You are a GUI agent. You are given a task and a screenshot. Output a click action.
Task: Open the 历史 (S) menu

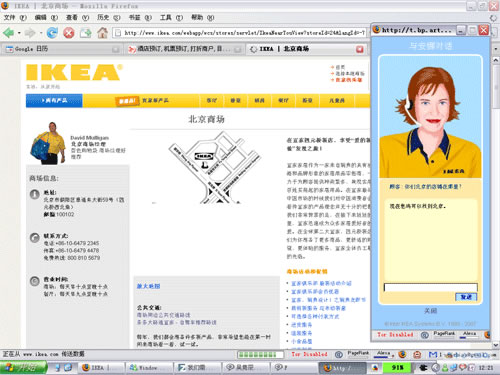[x=108, y=17]
